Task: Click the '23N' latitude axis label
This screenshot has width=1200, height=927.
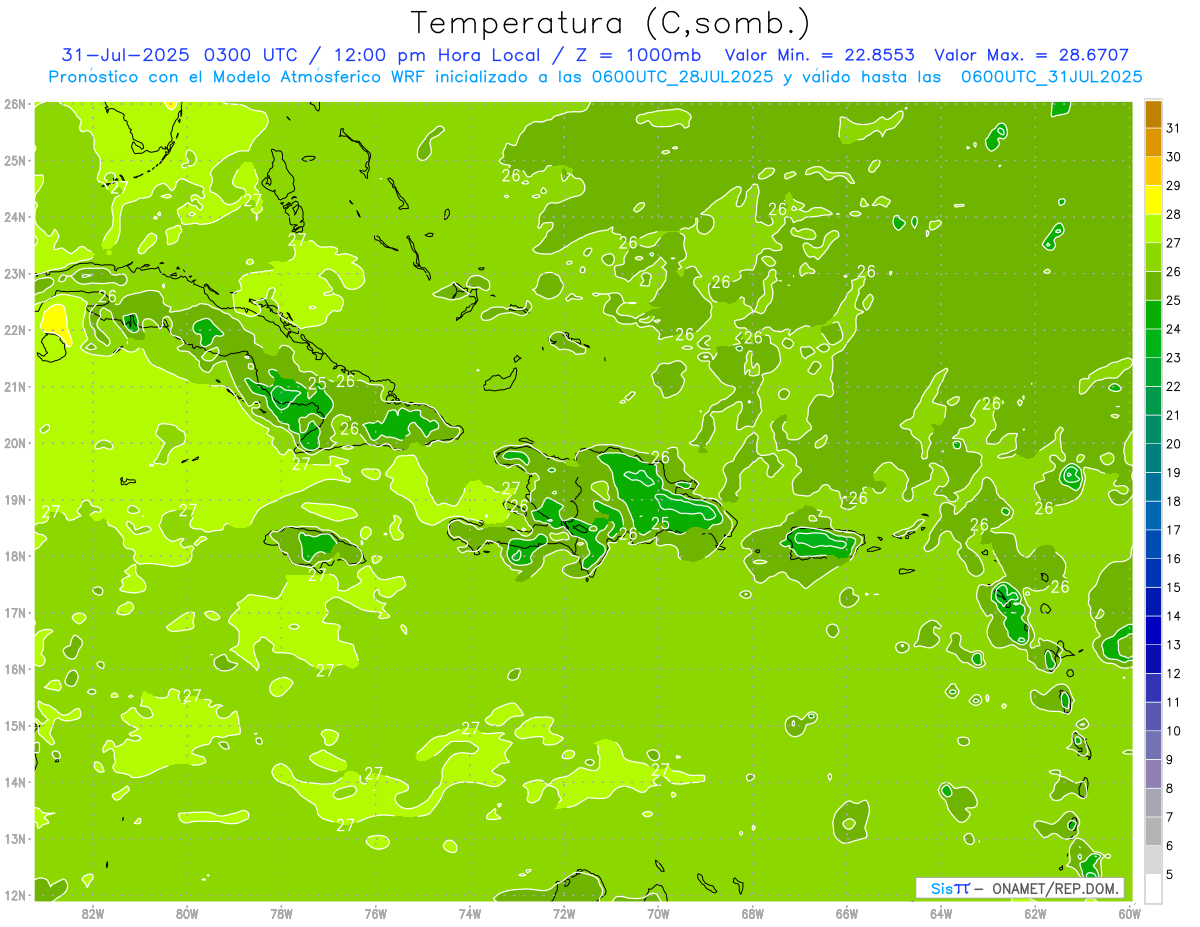Action: (14, 273)
